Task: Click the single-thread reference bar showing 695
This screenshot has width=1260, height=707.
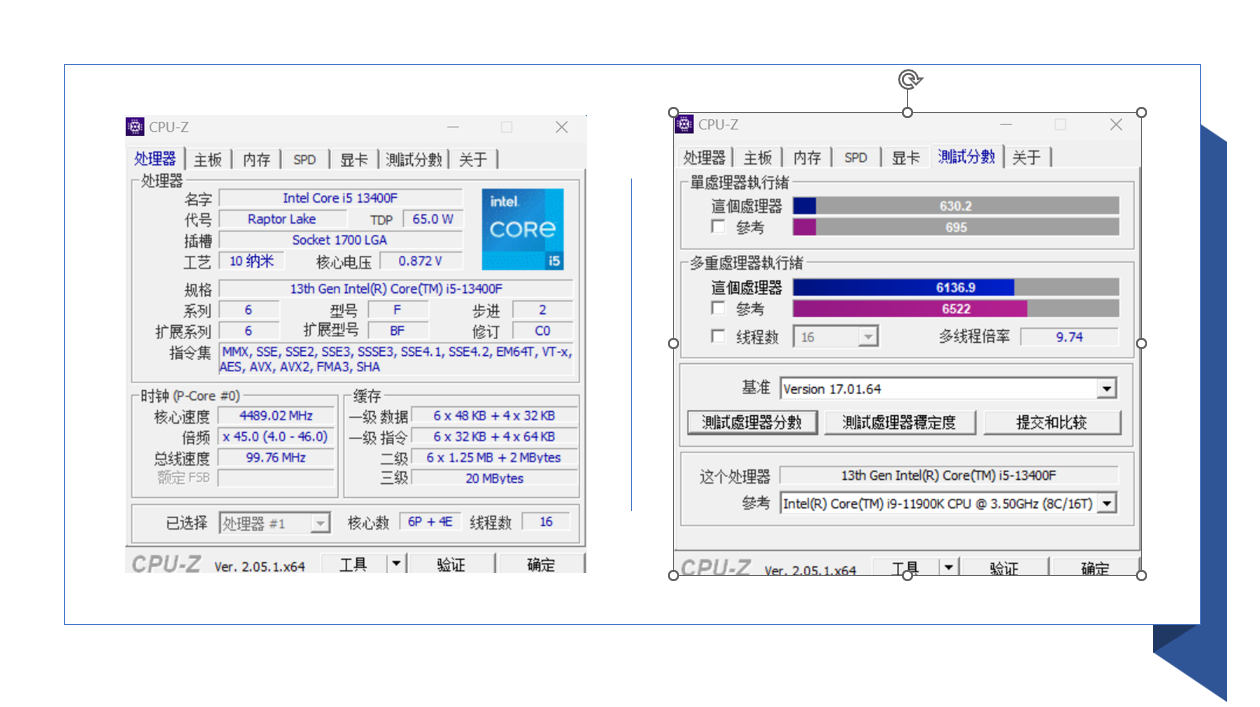Action: 956,227
